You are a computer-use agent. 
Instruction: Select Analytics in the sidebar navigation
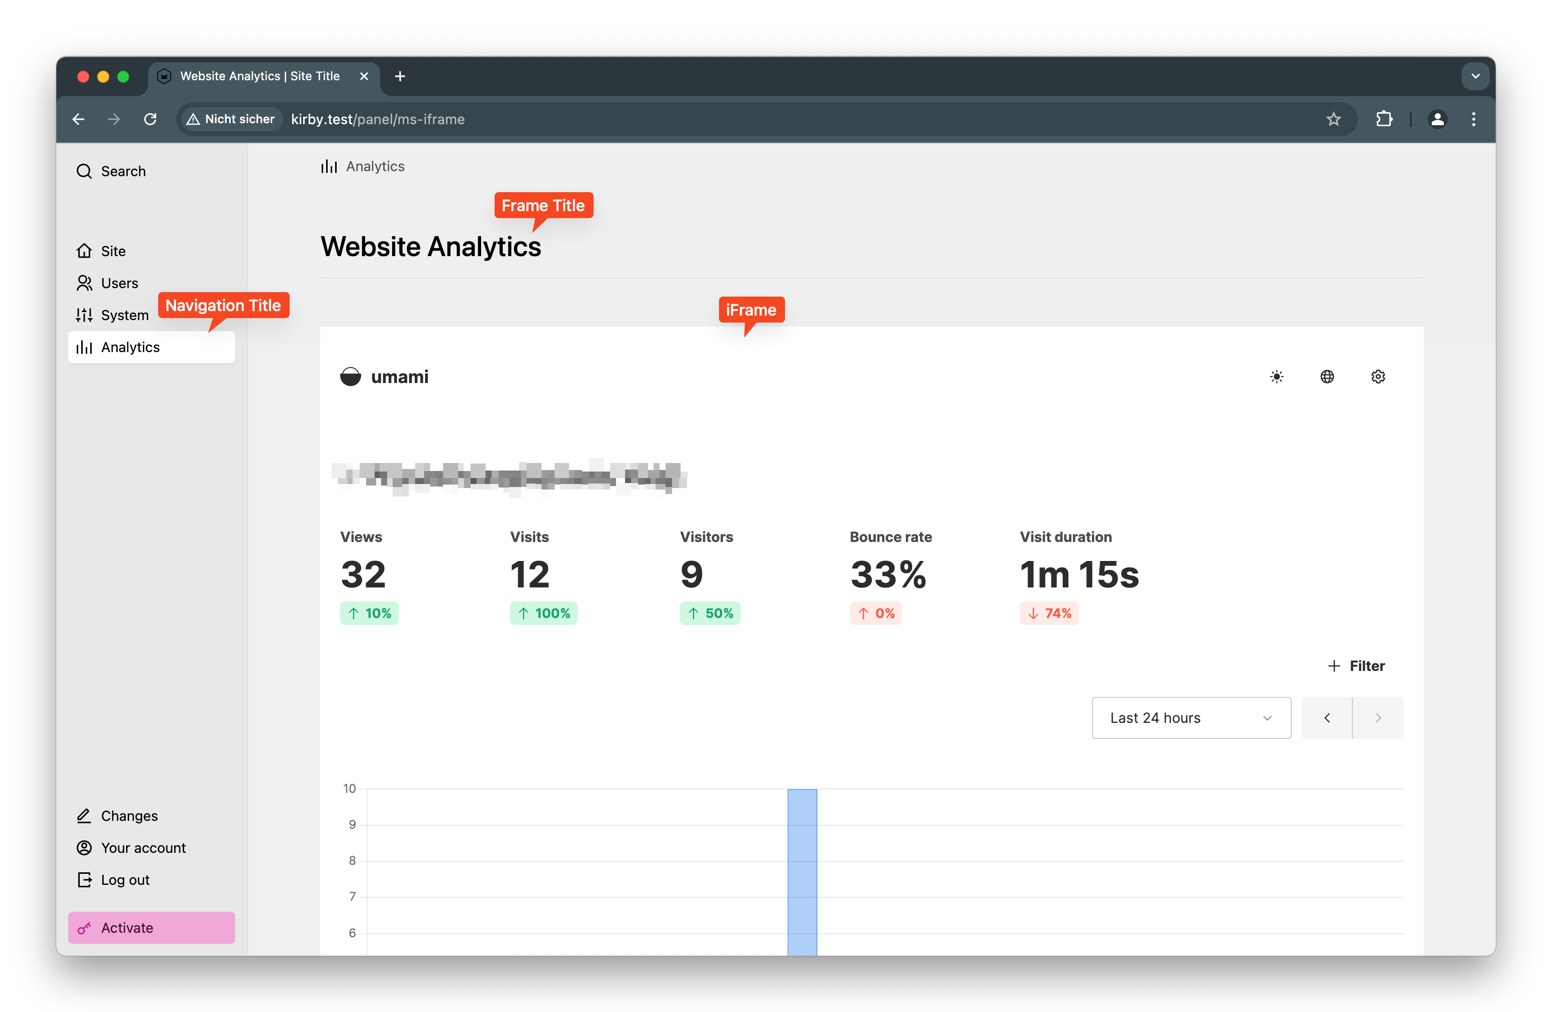(x=152, y=347)
